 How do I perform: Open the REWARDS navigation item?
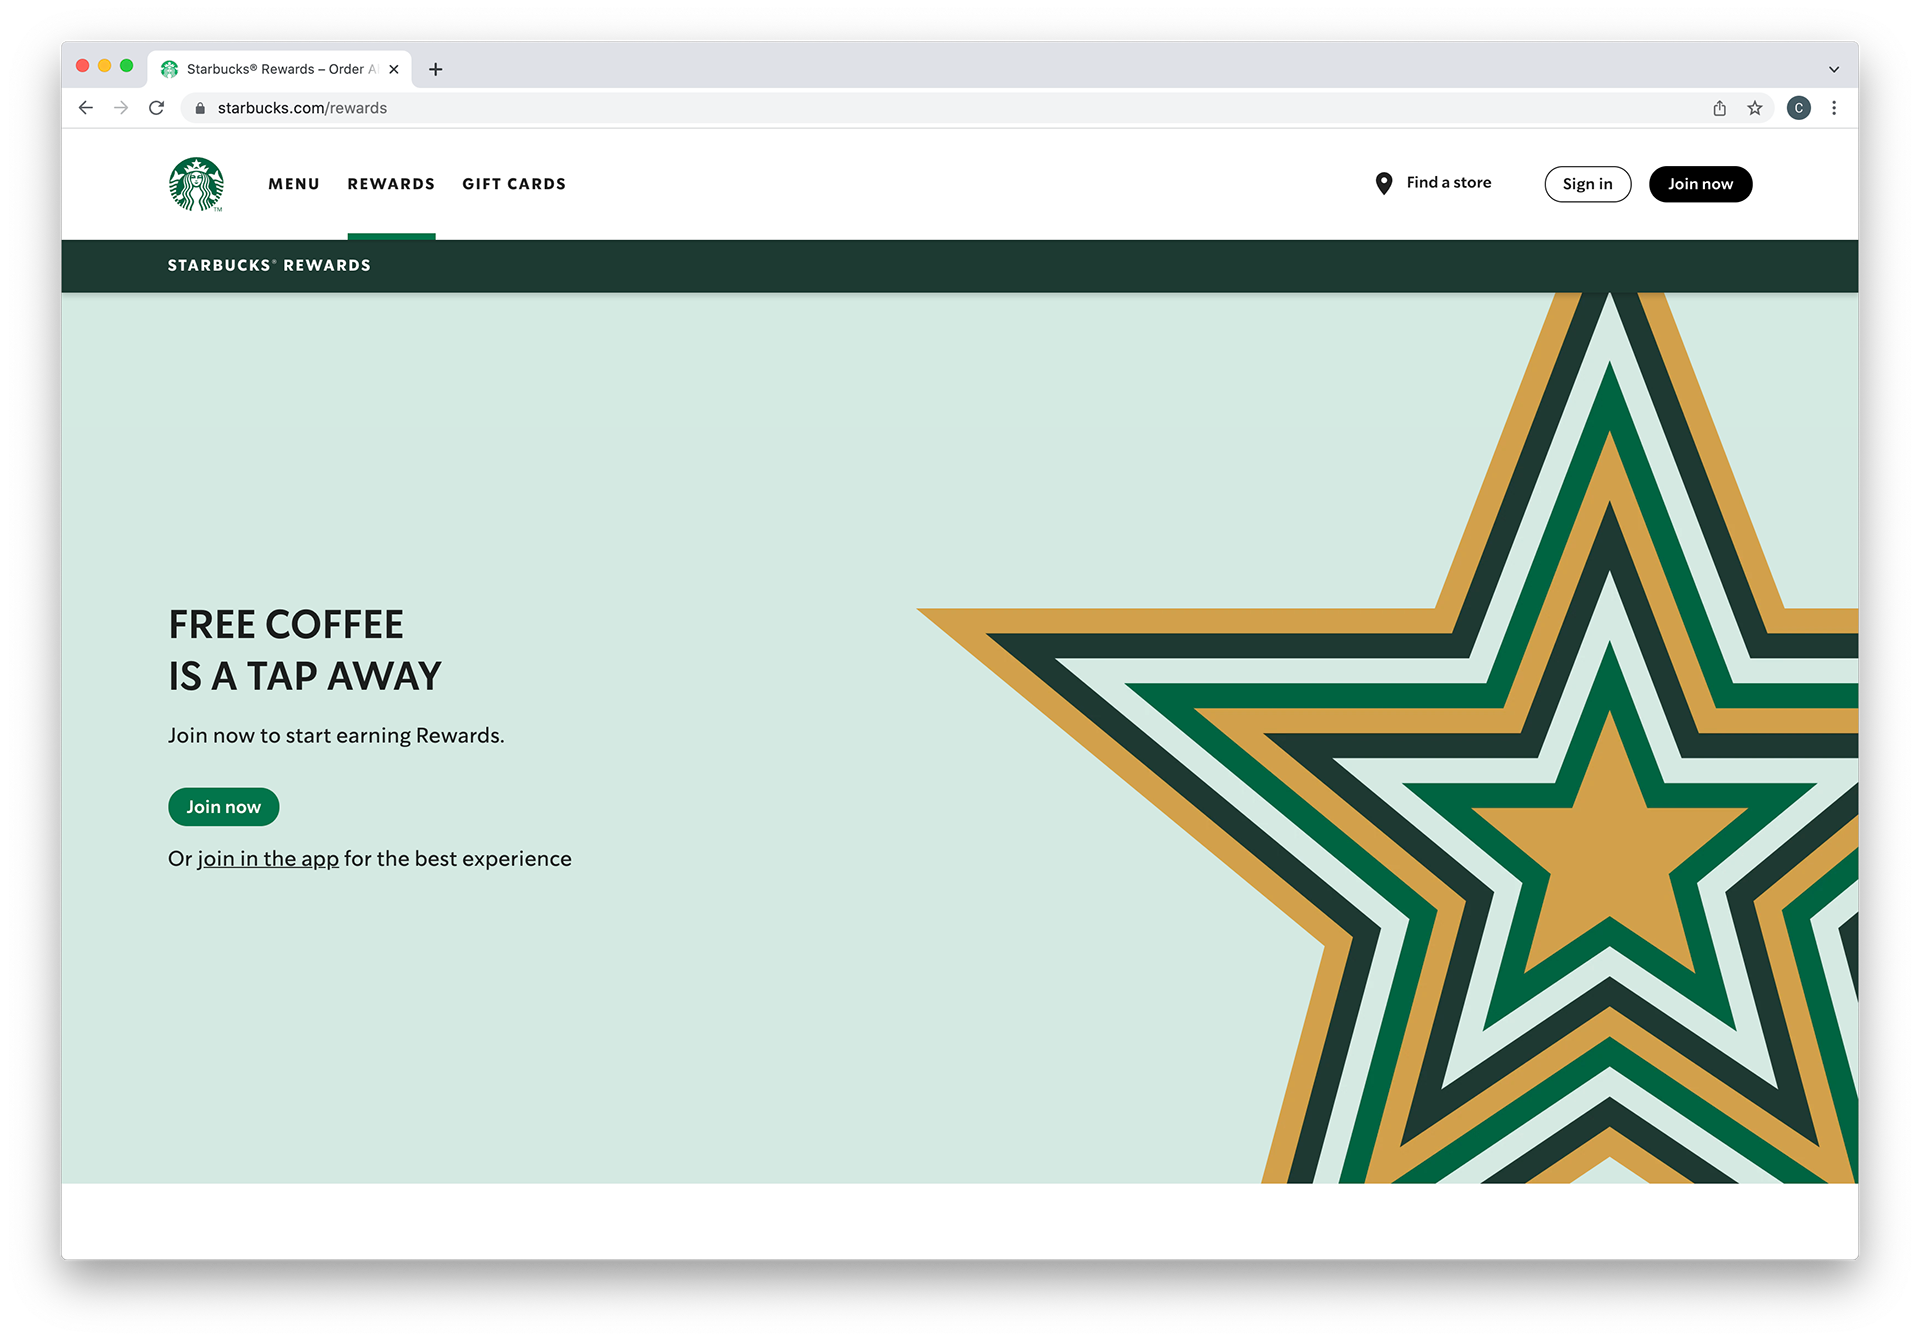[x=391, y=184]
